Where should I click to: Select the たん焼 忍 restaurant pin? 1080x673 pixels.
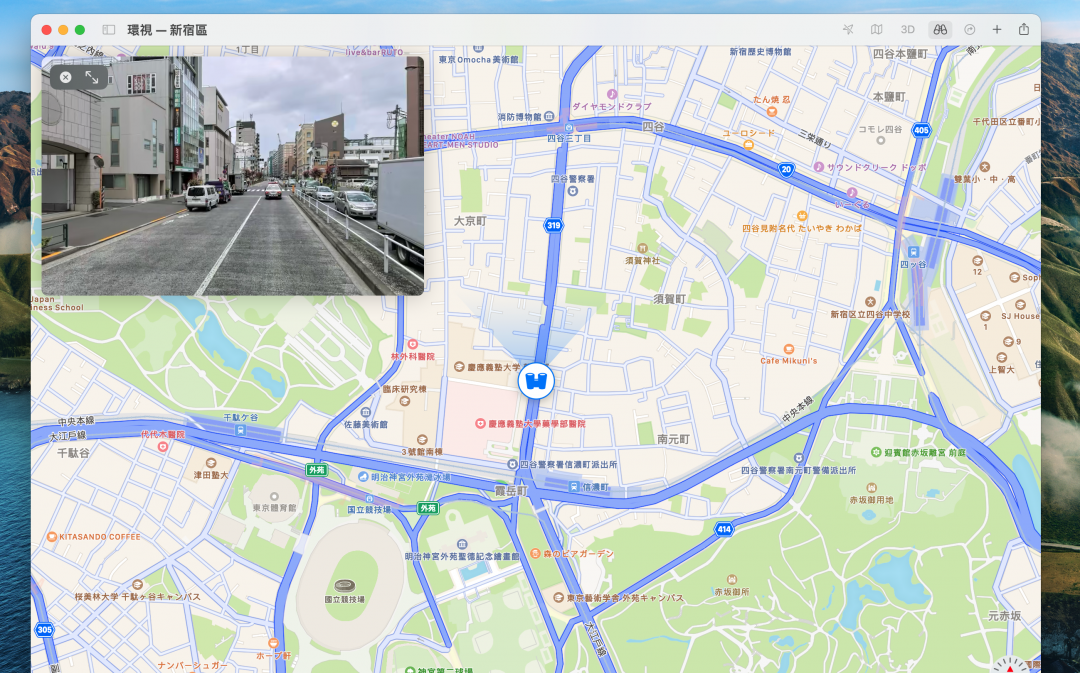click(x=771, y=111)
